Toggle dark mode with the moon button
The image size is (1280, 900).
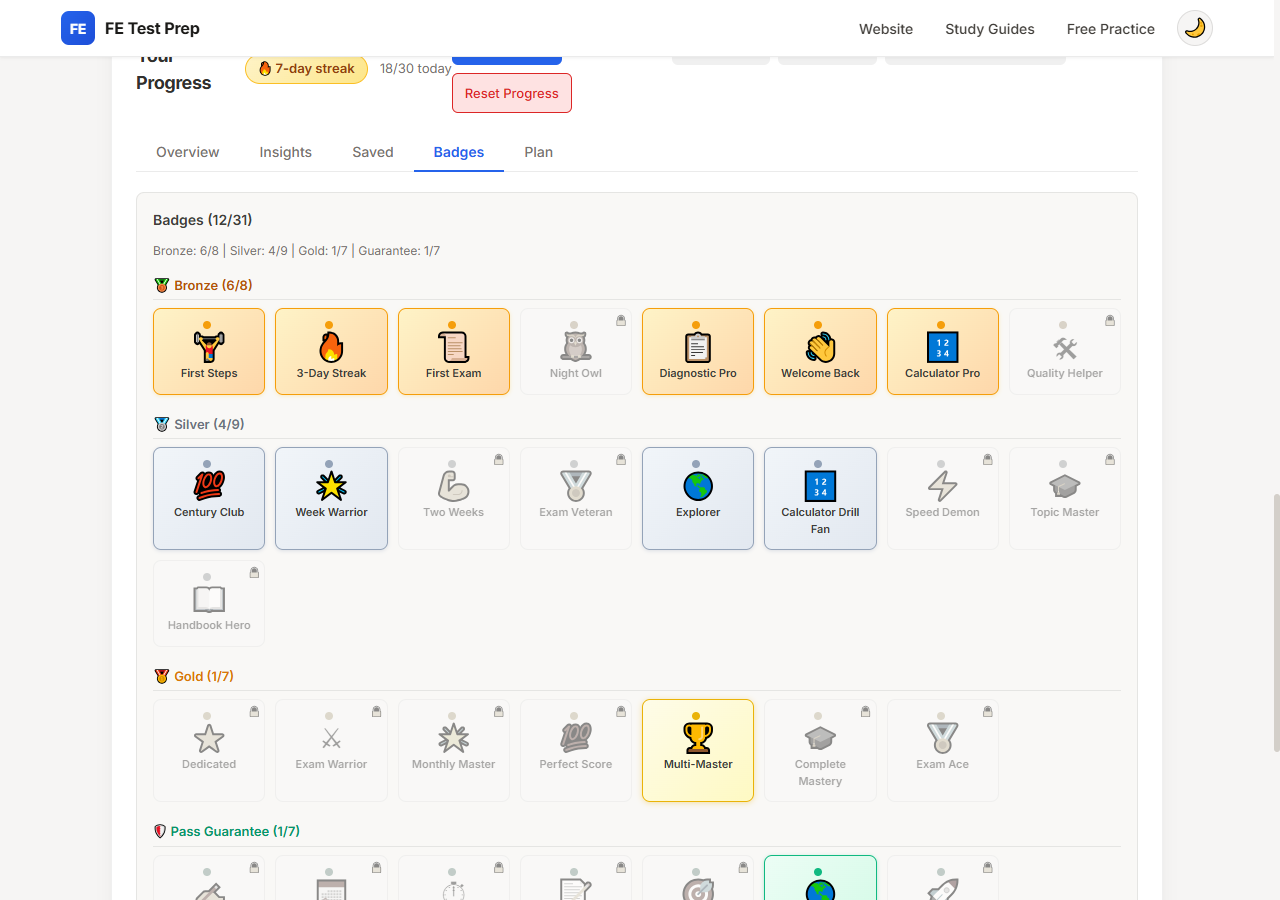[1195, 28]
